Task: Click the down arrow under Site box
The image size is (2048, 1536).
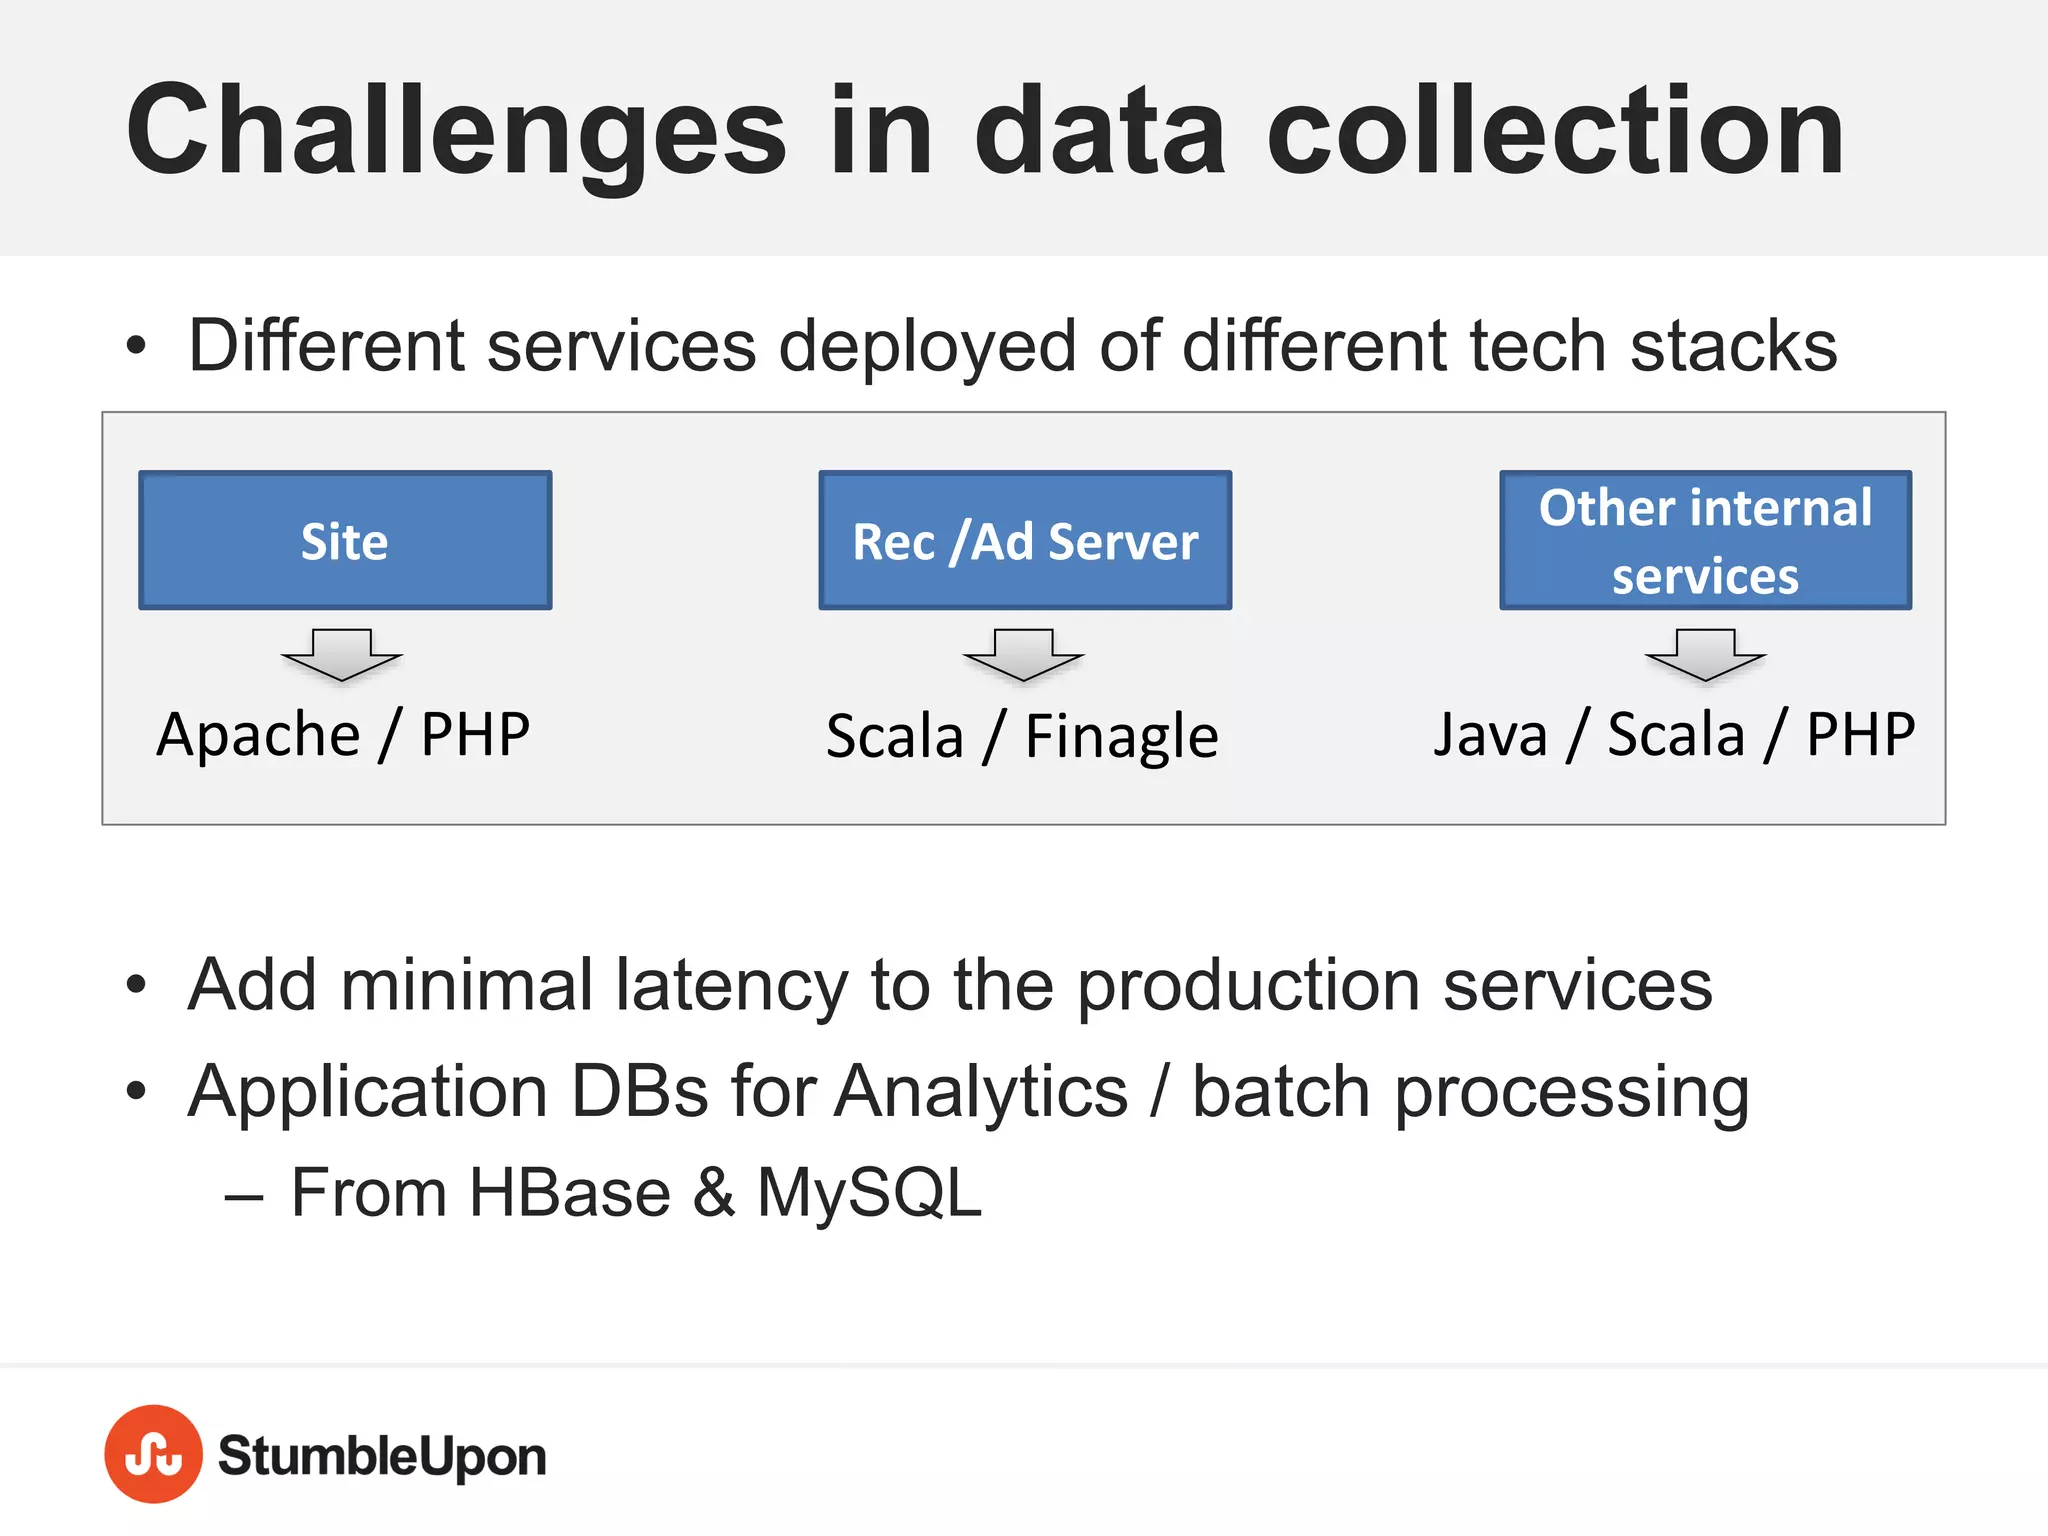Action: click(x=342, y=656)
